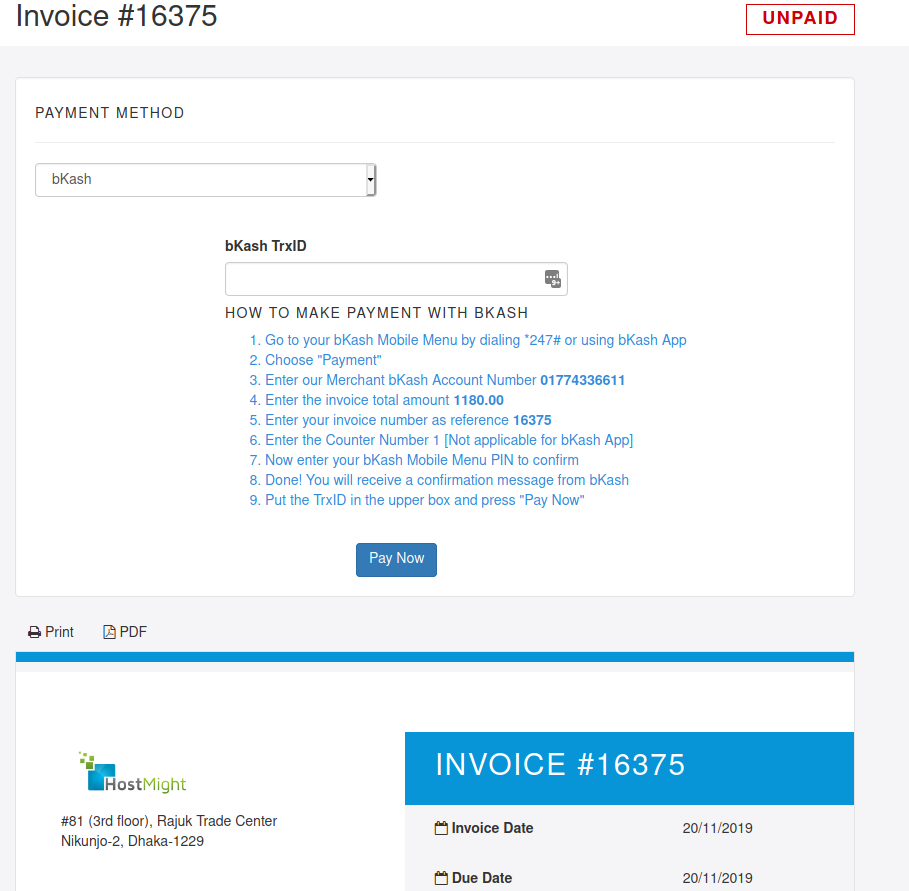Click the invoice total amount 1180.00

coord(478,400)
